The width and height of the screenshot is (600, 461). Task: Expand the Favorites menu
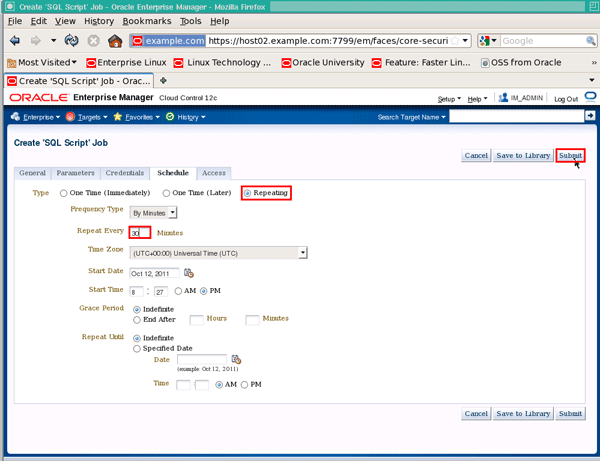coord(136,117)
